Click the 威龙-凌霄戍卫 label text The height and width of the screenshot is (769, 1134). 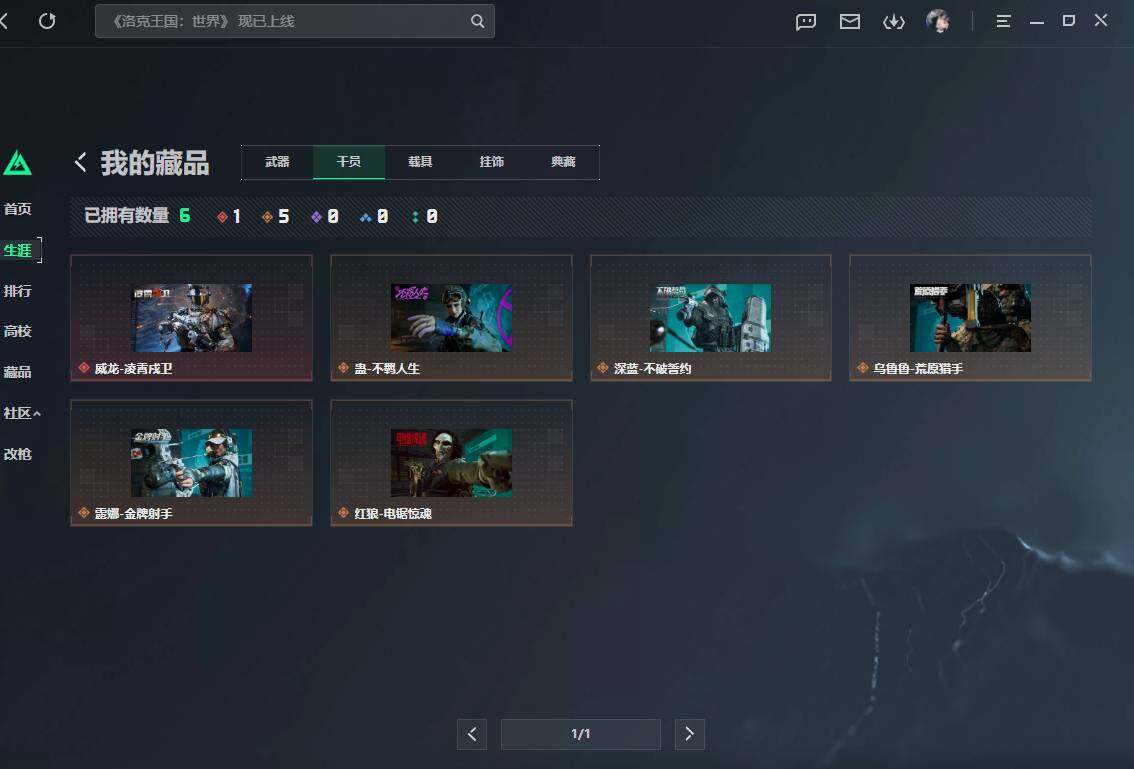(x=134, y=368)
